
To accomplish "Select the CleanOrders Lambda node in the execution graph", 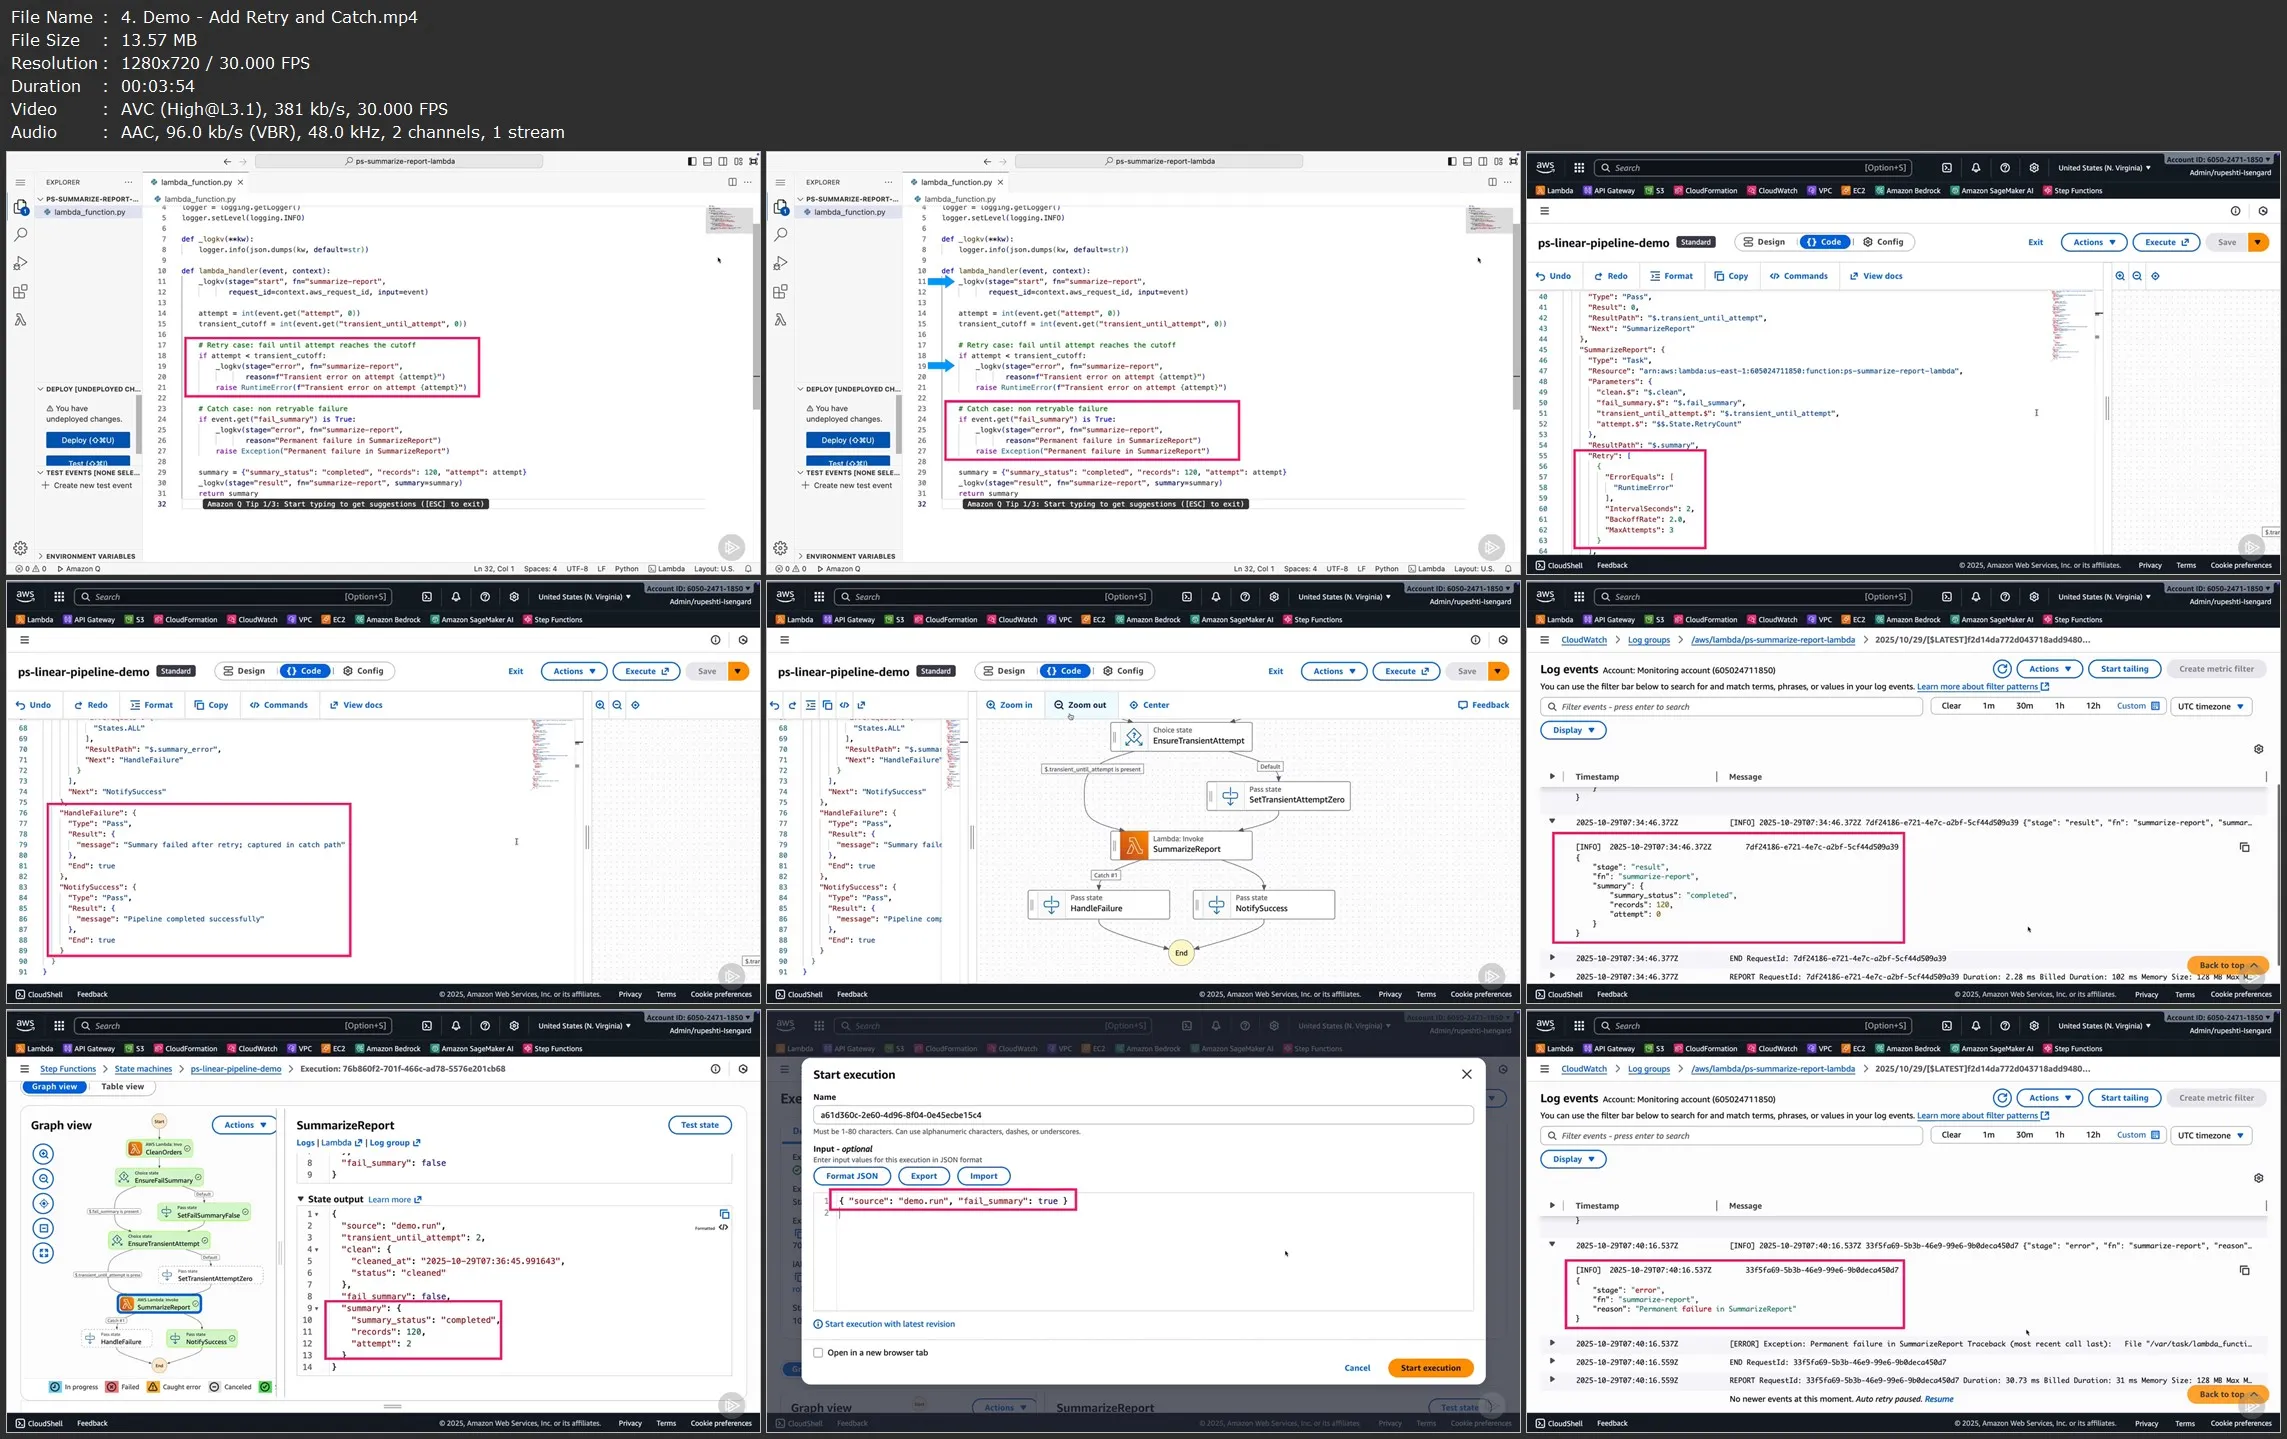I will [x=158, y=1150].
